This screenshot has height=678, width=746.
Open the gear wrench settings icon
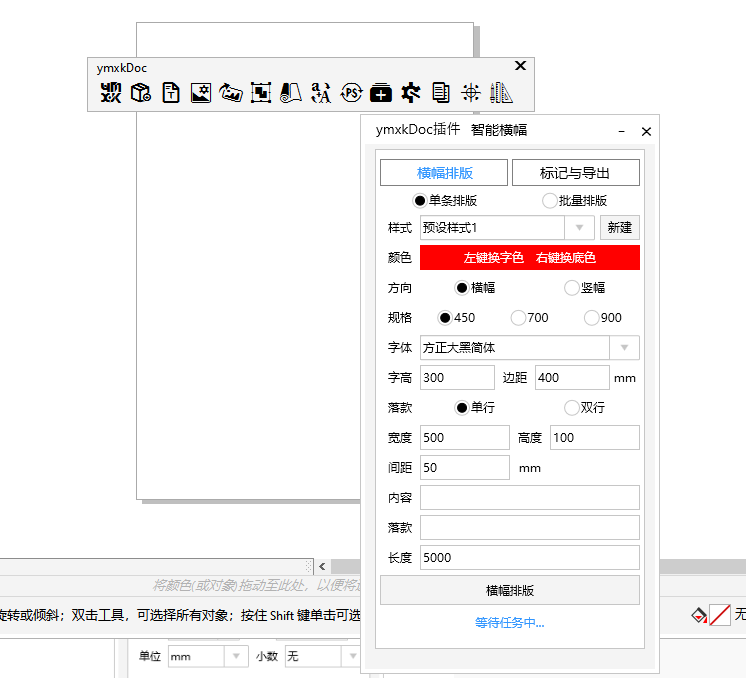(411, 92)
